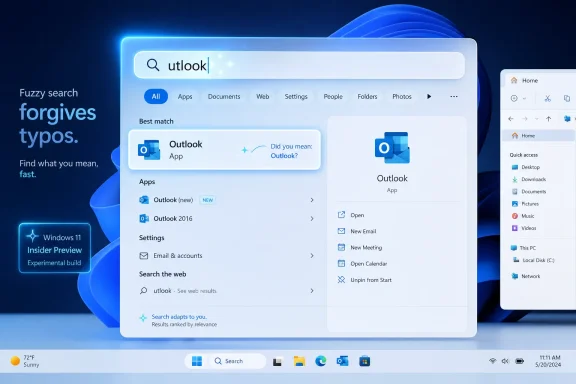This screenshot has height=384, width=576.
Task: Click the arrow to show more filter tabs
Action: 429,96
